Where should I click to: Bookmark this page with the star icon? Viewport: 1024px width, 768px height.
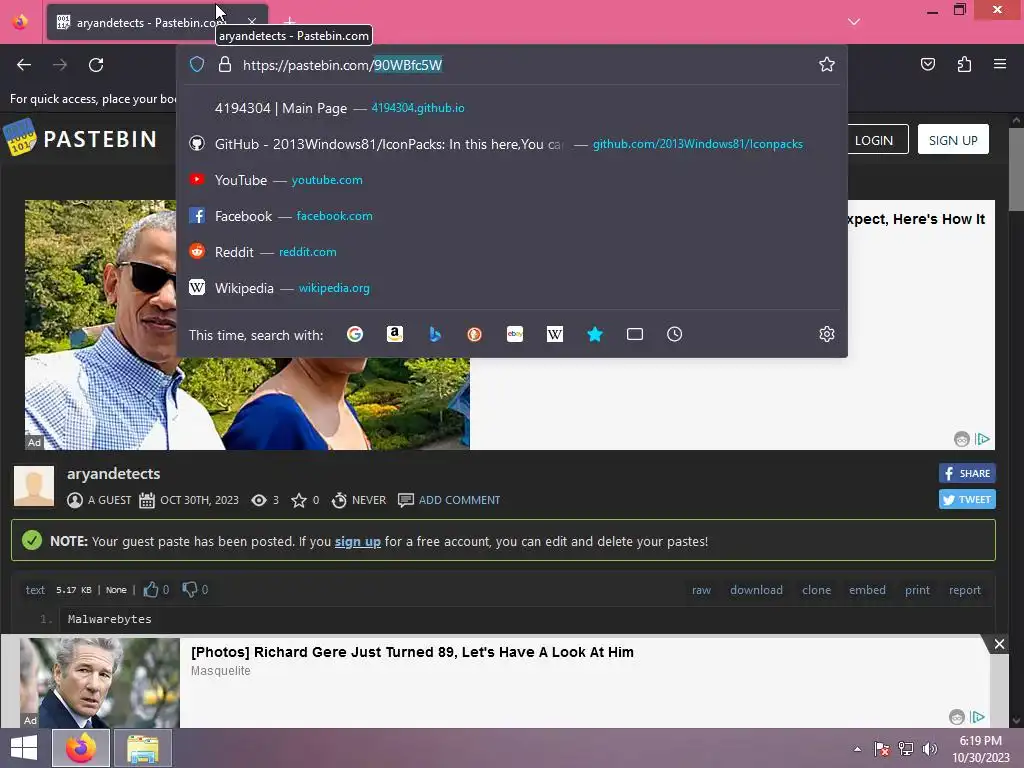click(x=827, y=64)
